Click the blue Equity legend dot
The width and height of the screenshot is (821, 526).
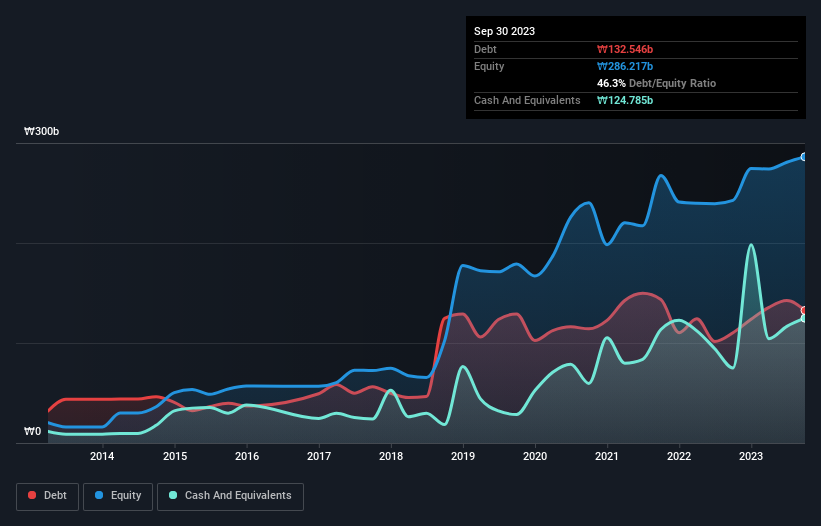coord(98,495)
